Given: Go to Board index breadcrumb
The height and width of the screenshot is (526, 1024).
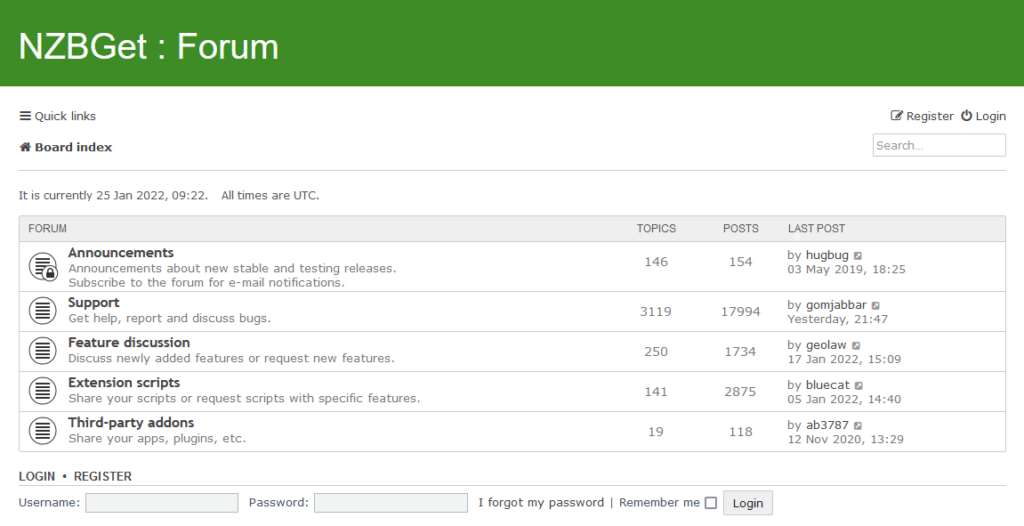Looking at the screenshot, I should 65,147.
